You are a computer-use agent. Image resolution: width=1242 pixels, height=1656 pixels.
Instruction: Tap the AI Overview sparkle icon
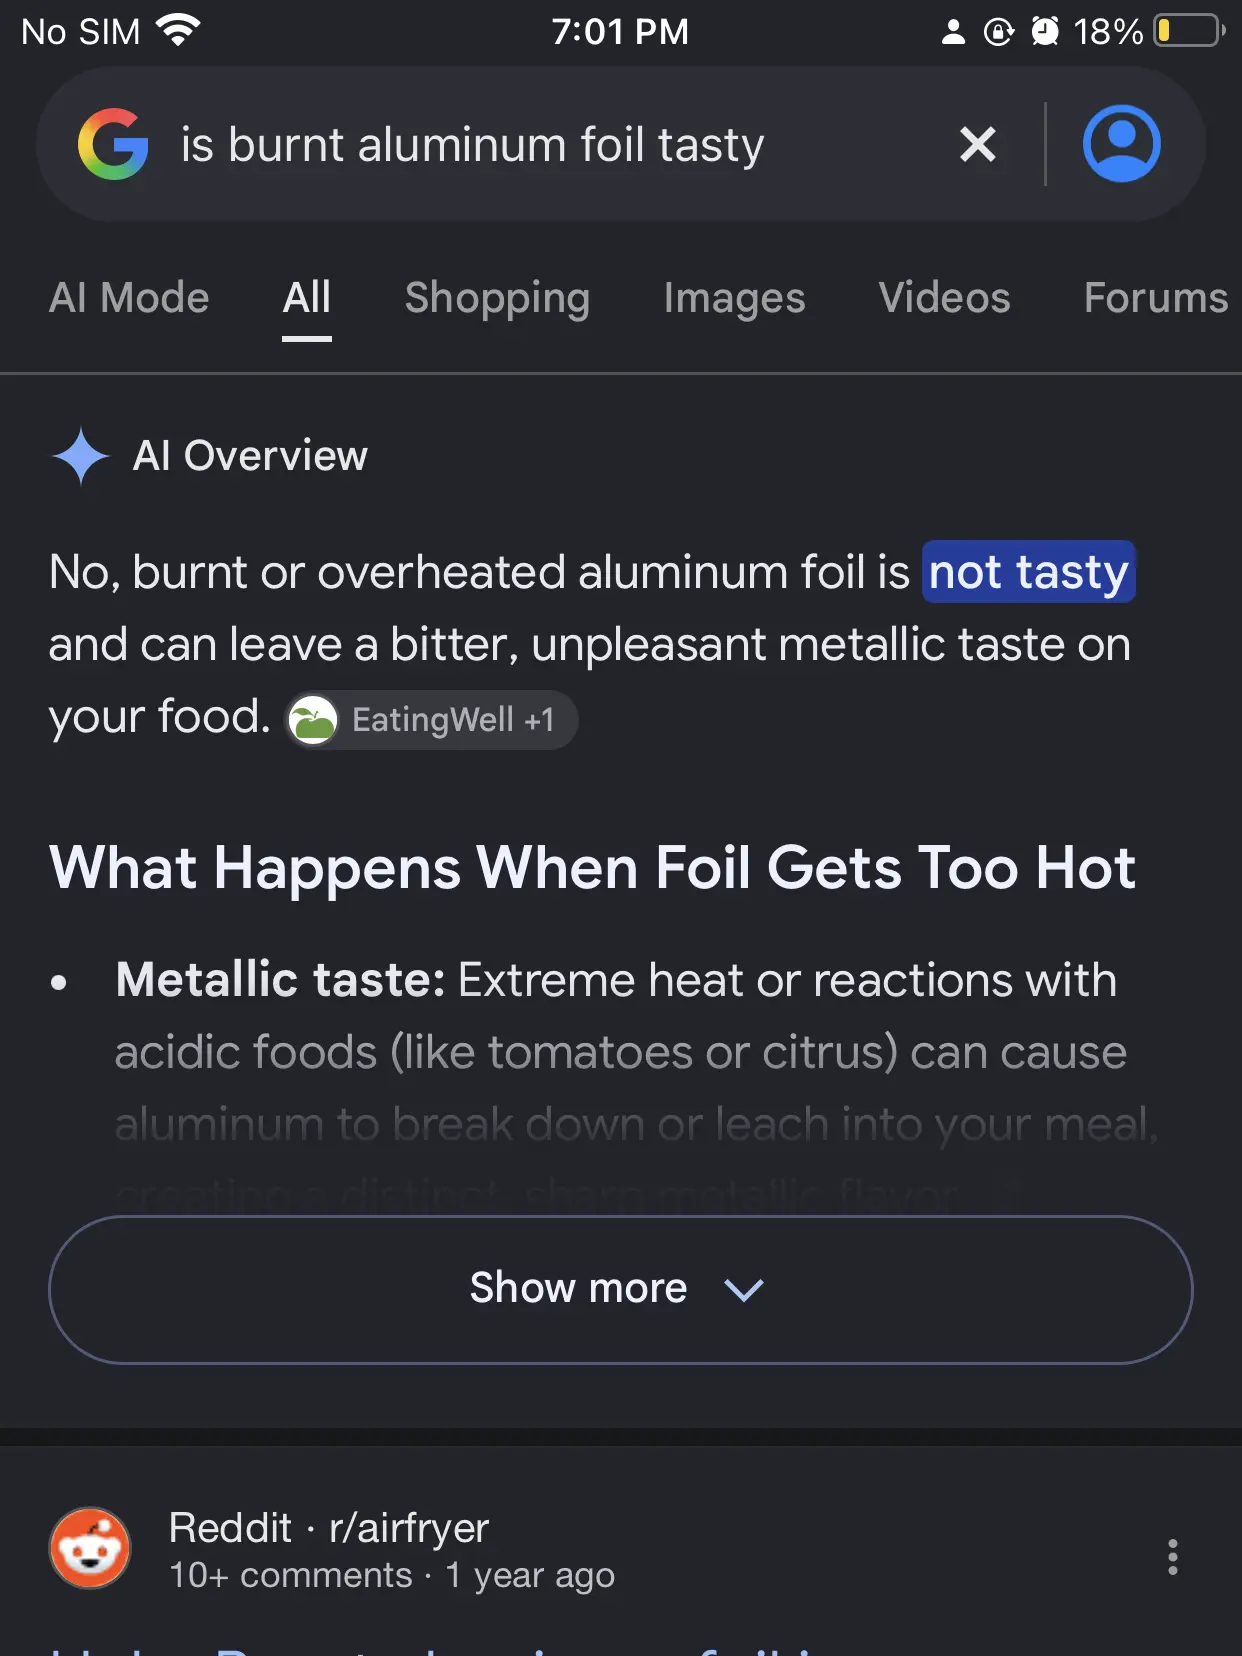point(80,456)
